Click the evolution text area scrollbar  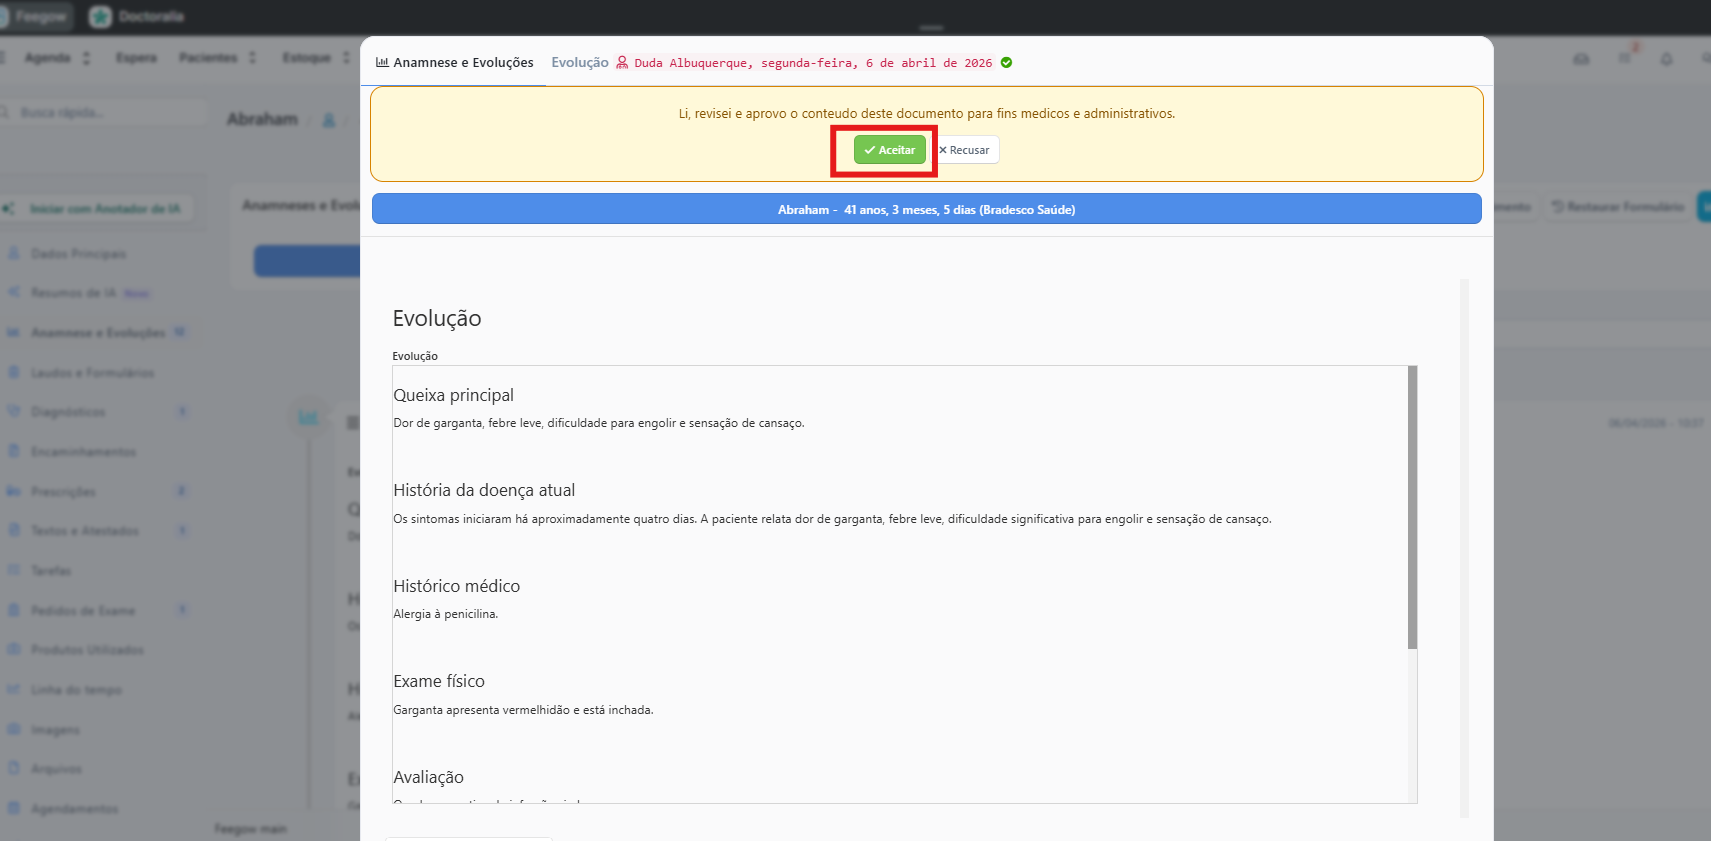1412,507
